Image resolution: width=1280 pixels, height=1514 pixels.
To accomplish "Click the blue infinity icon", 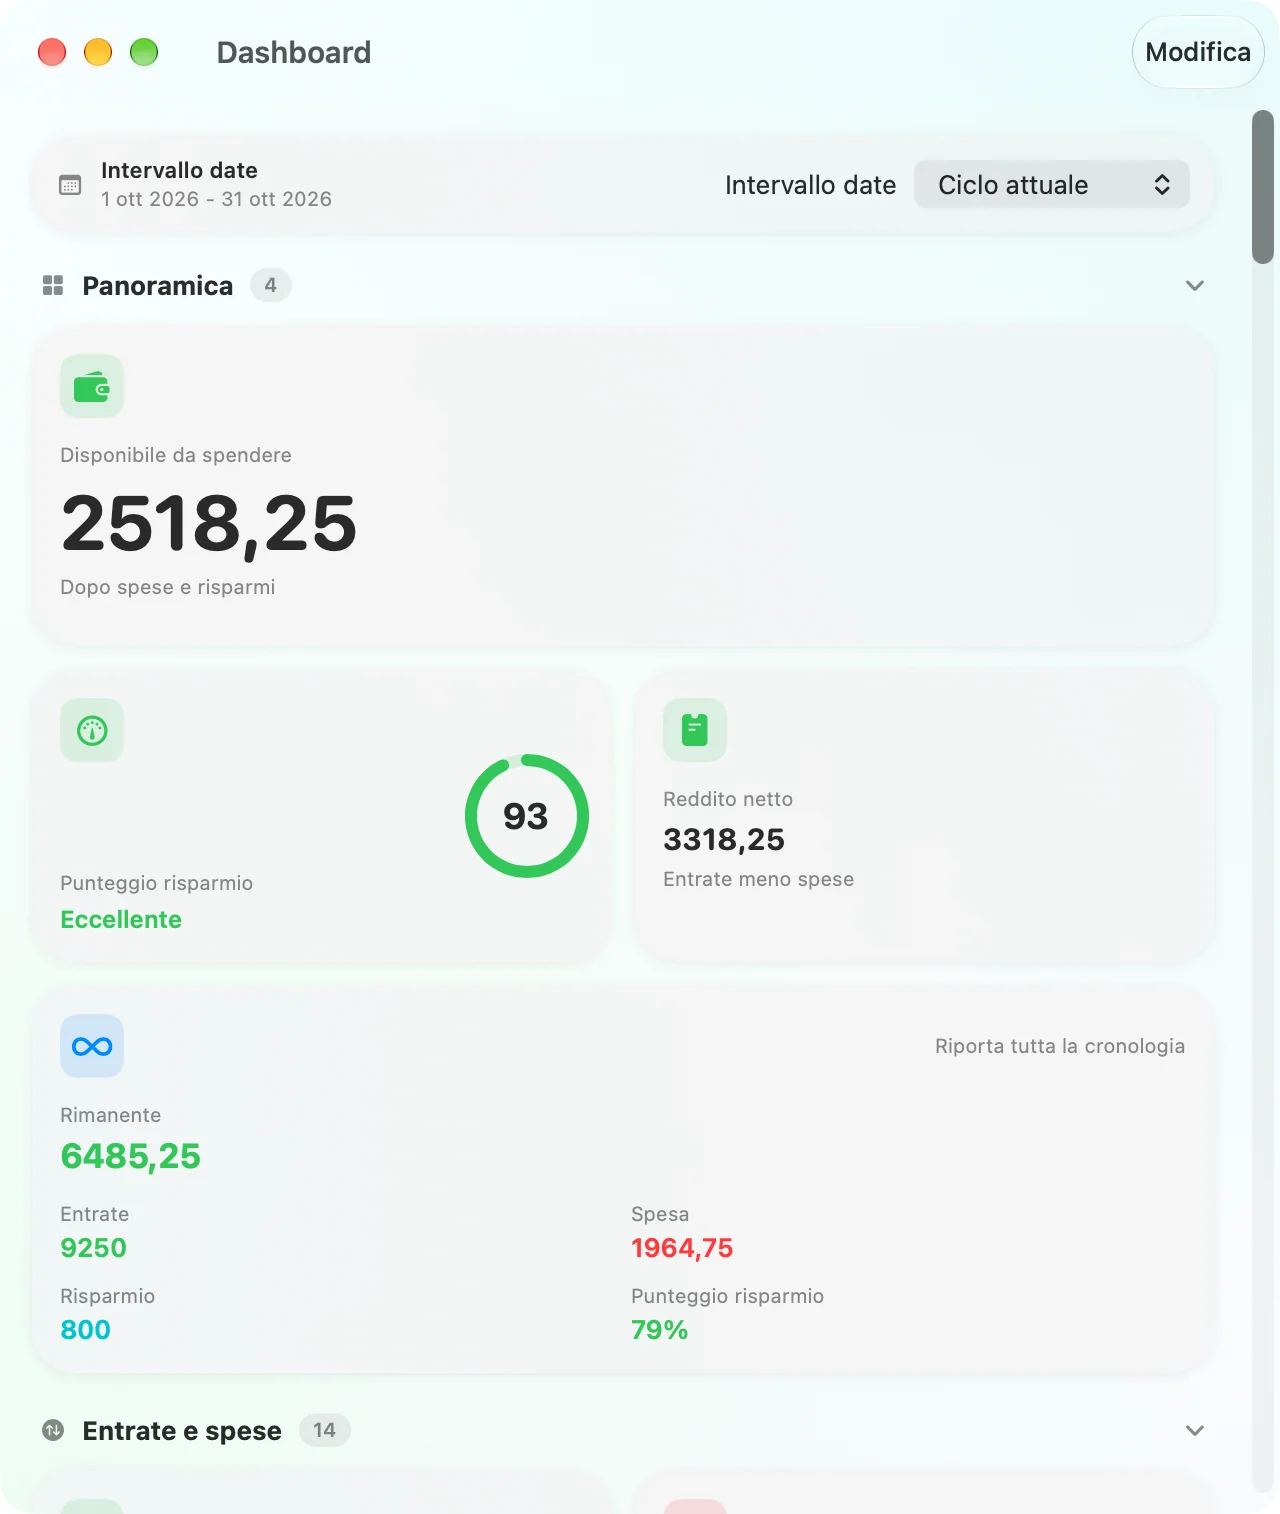I will [x=92, y=1046].
